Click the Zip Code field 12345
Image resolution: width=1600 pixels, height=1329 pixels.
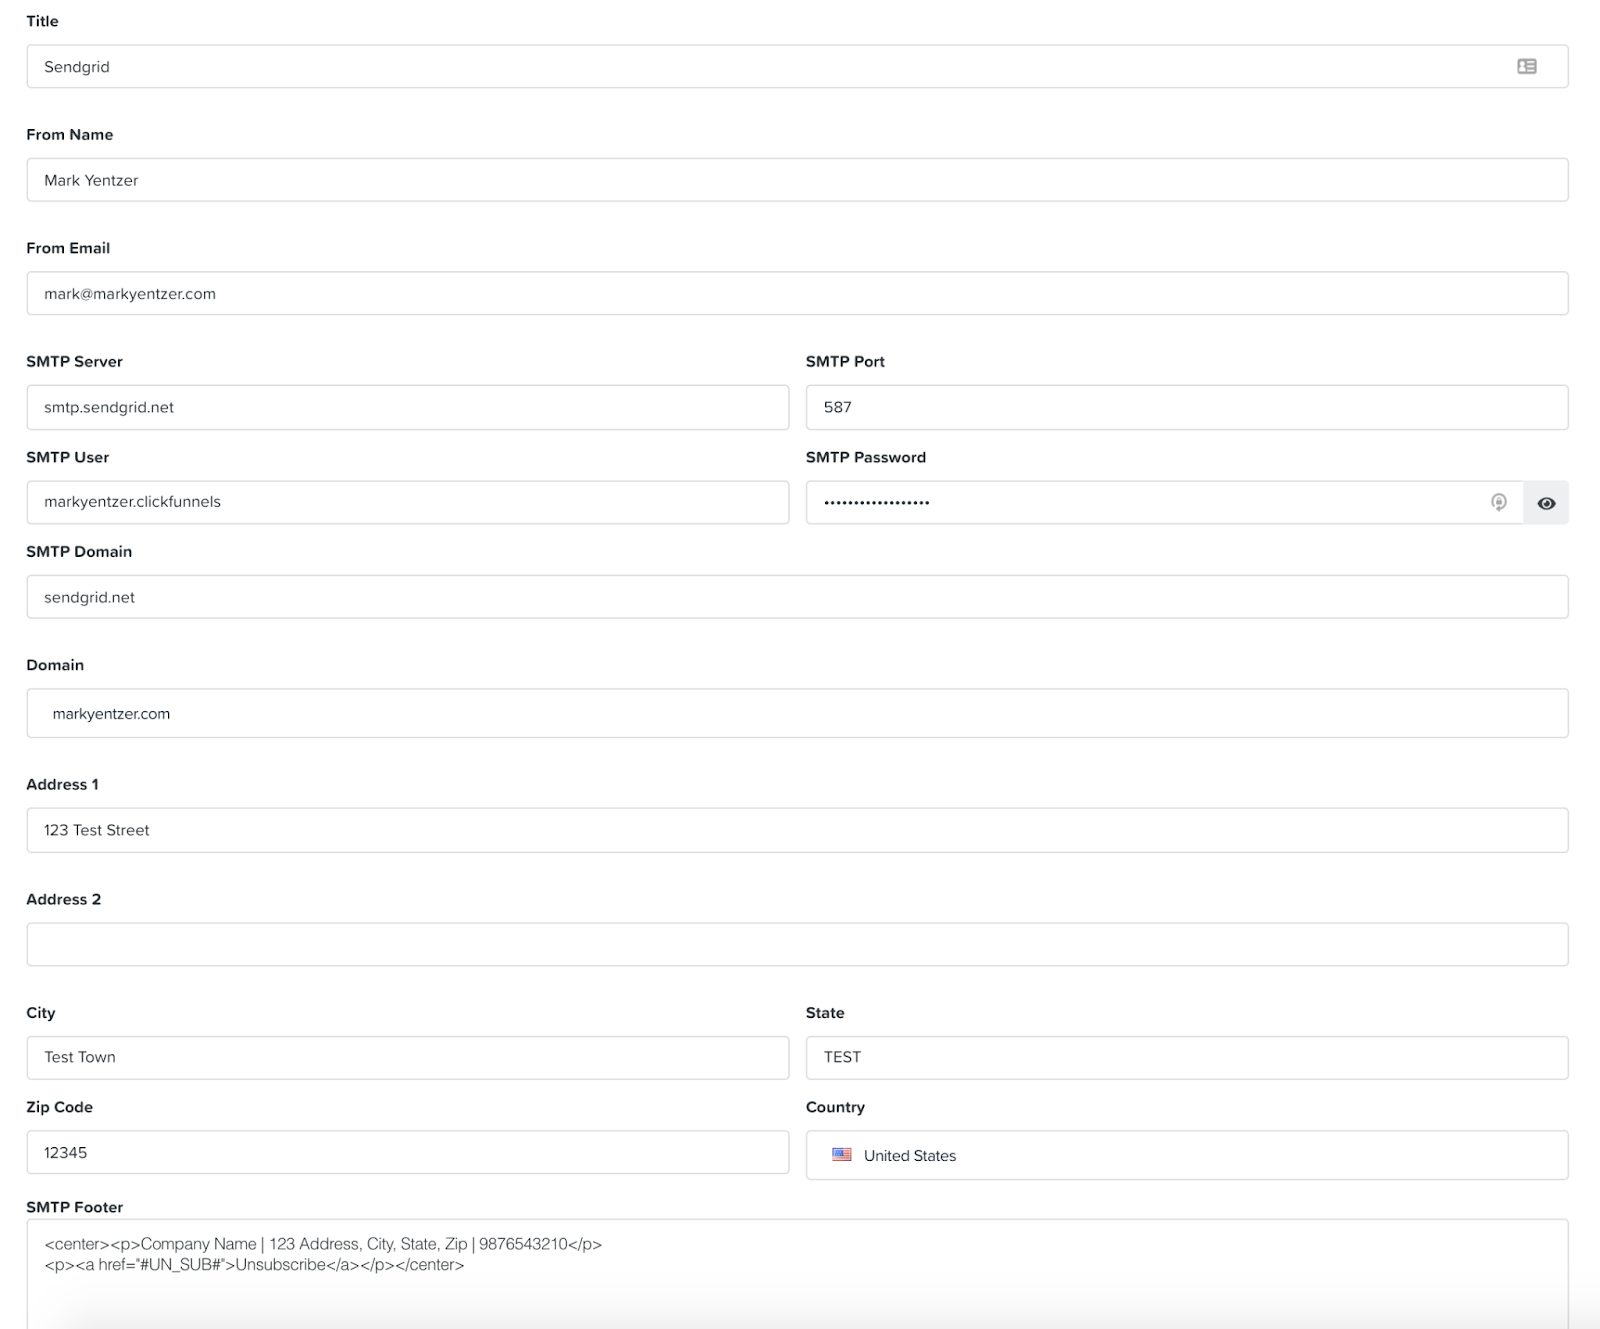tap(407, 1152)
